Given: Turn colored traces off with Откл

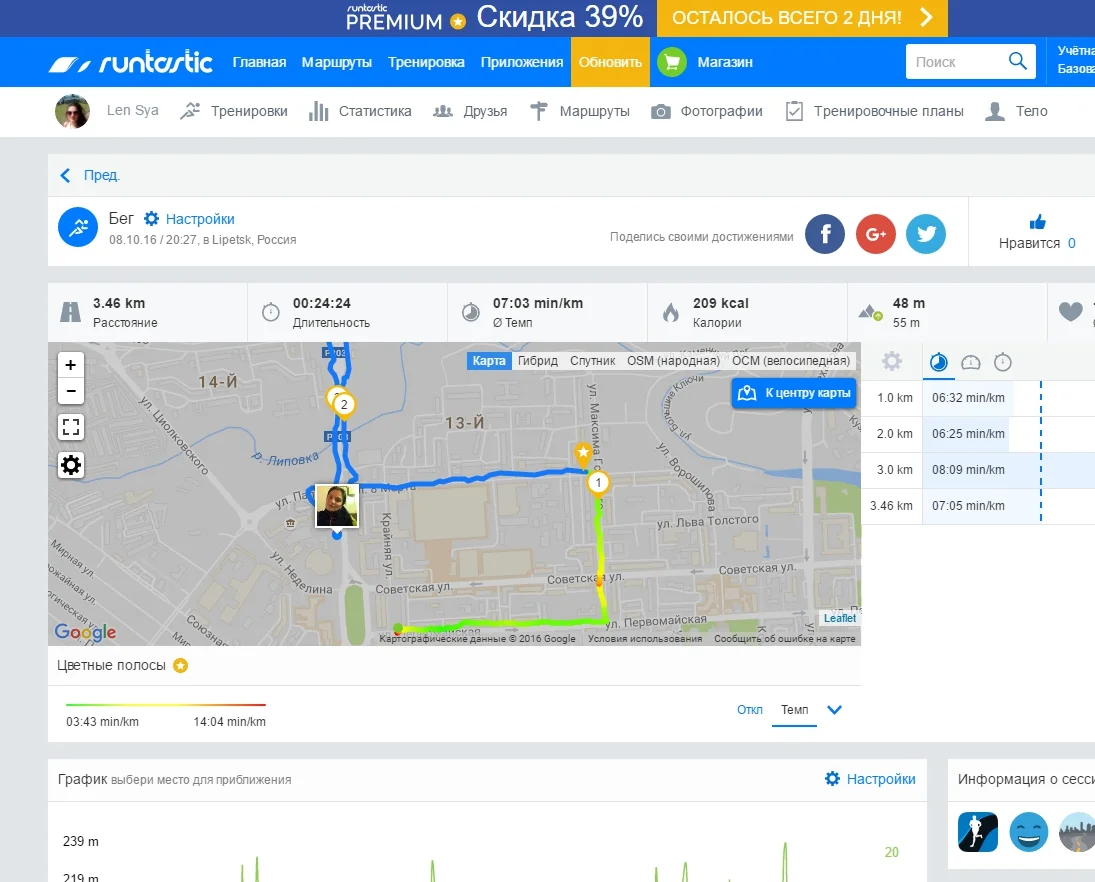Looking at the screenshot, I should coord(749,710).
